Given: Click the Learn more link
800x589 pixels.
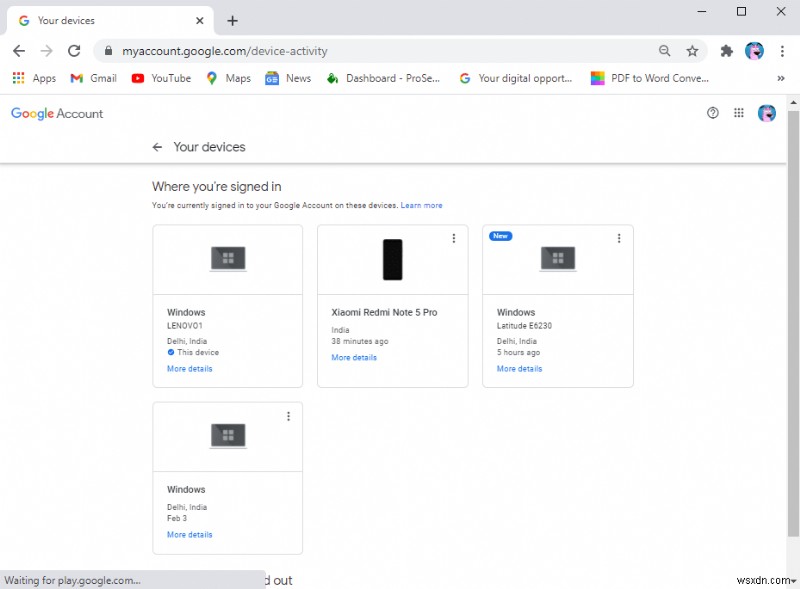Looking at the screenshot, I should tap(422, 205).
